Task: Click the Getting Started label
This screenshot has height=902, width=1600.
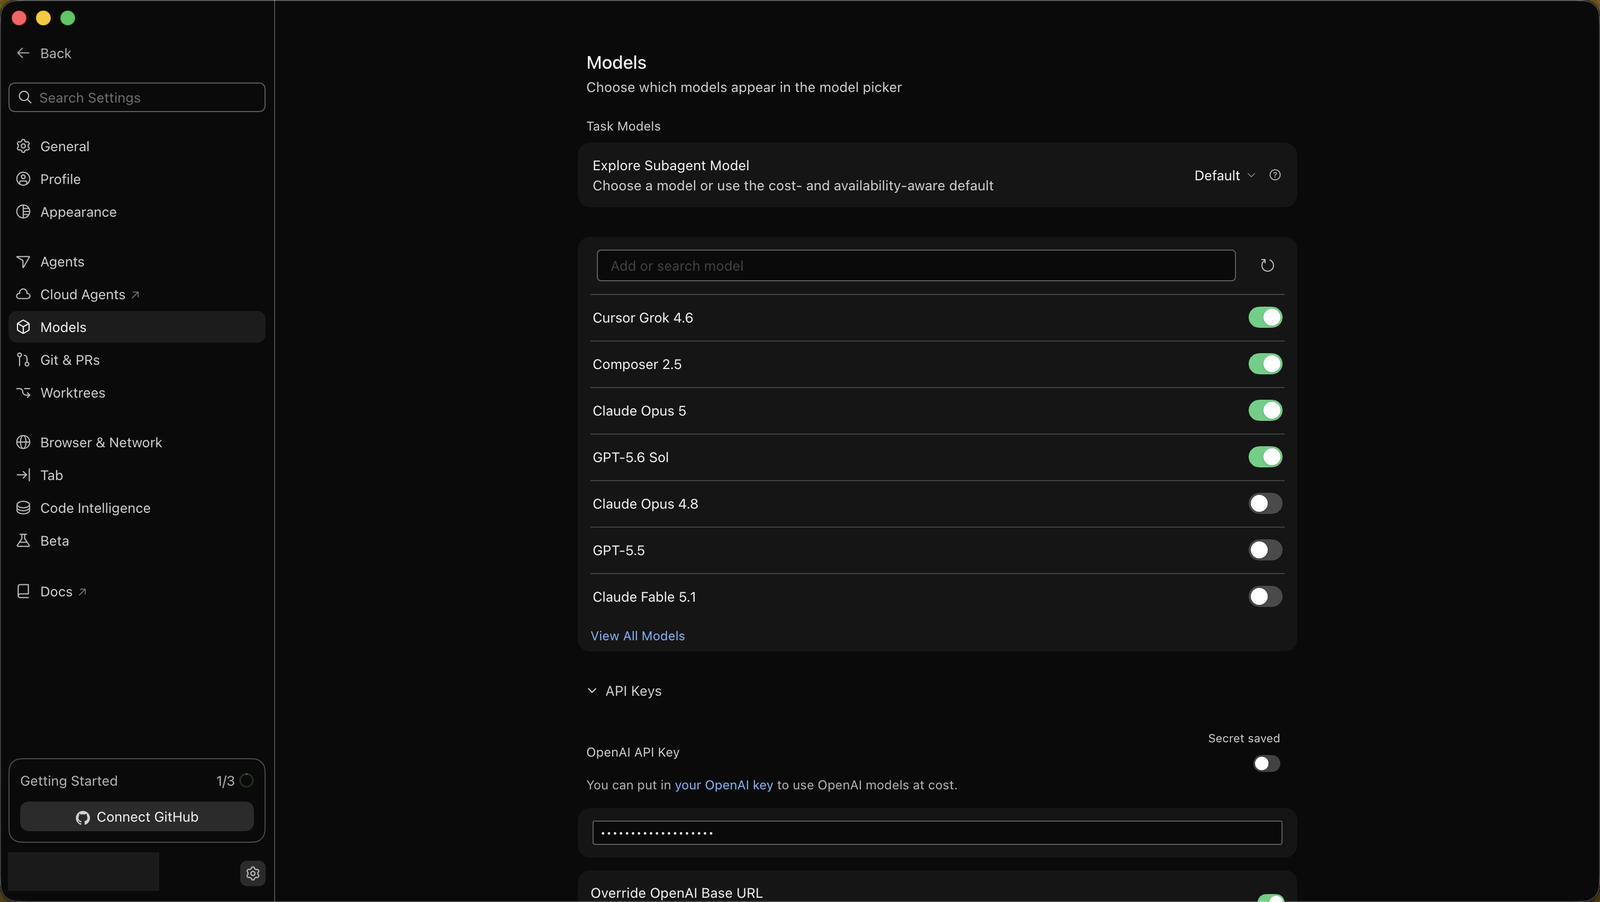Action: pyautogui.click(x=69, y=781)
